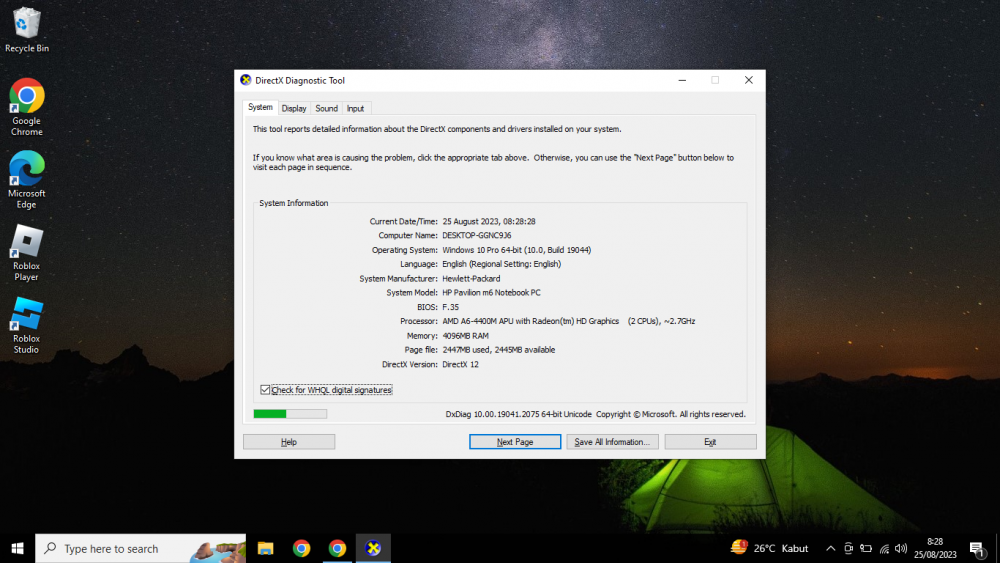This screenshot has width=1000, height=563.
Task: Click the BIOS value F.35
Action: click(450, 307)
